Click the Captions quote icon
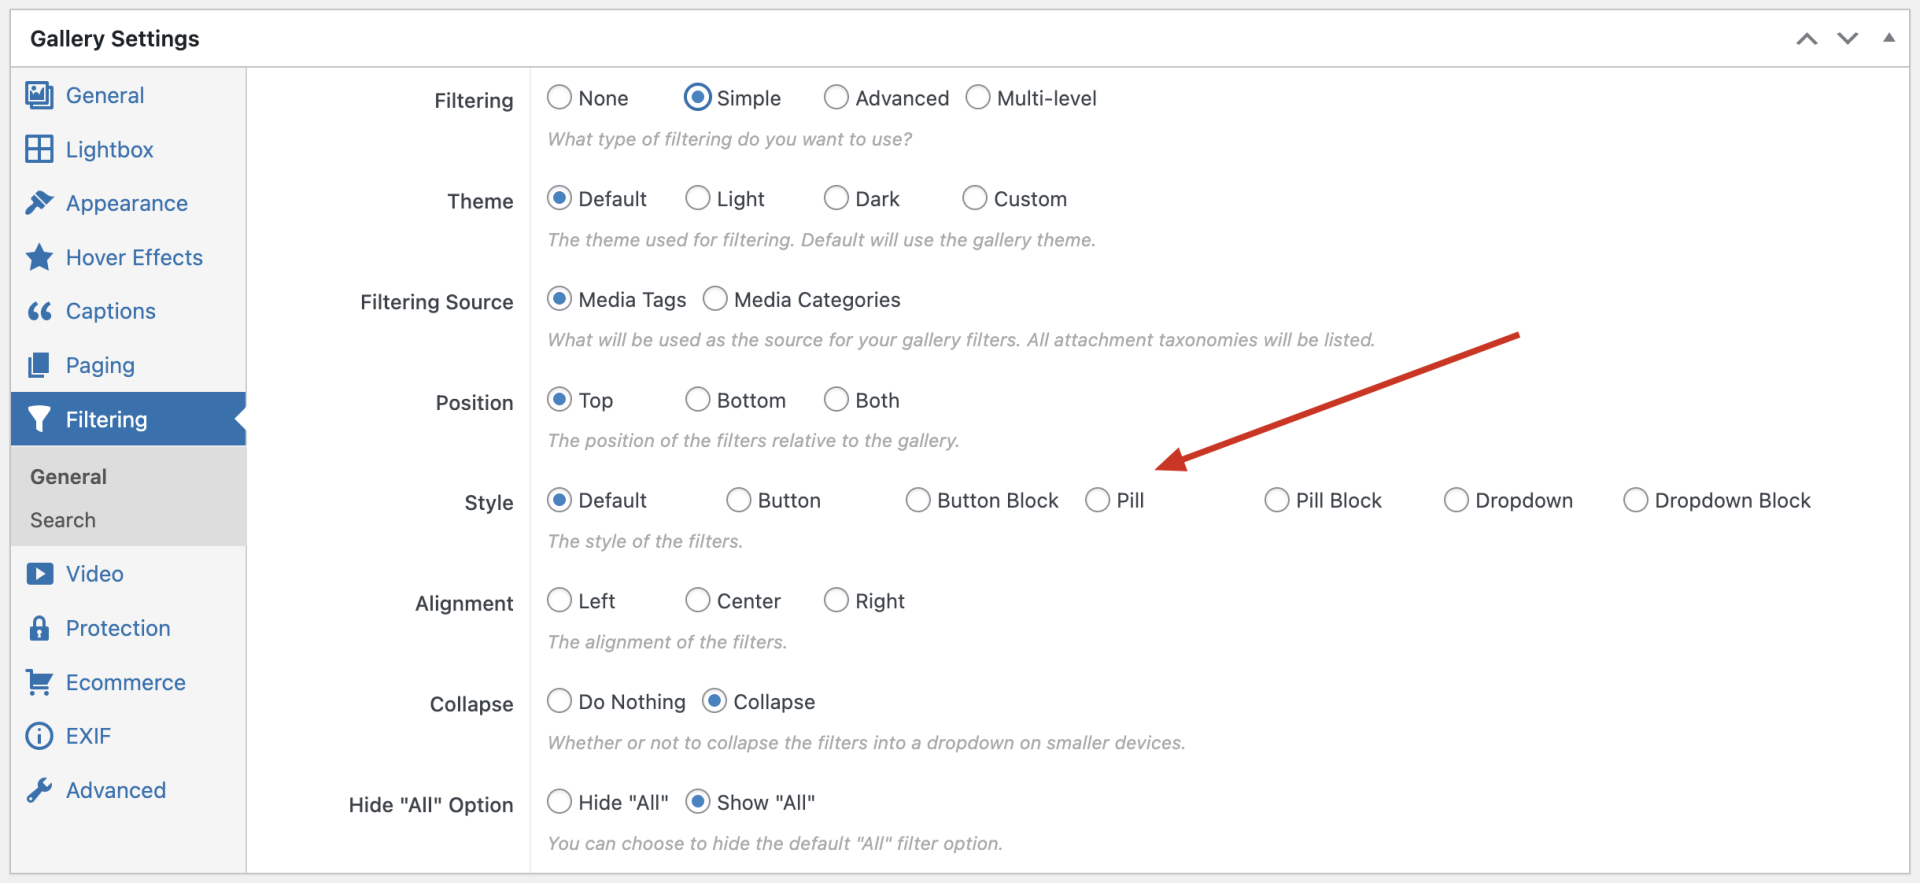The width and height of the screenshot is (1920, 883). 40,311
